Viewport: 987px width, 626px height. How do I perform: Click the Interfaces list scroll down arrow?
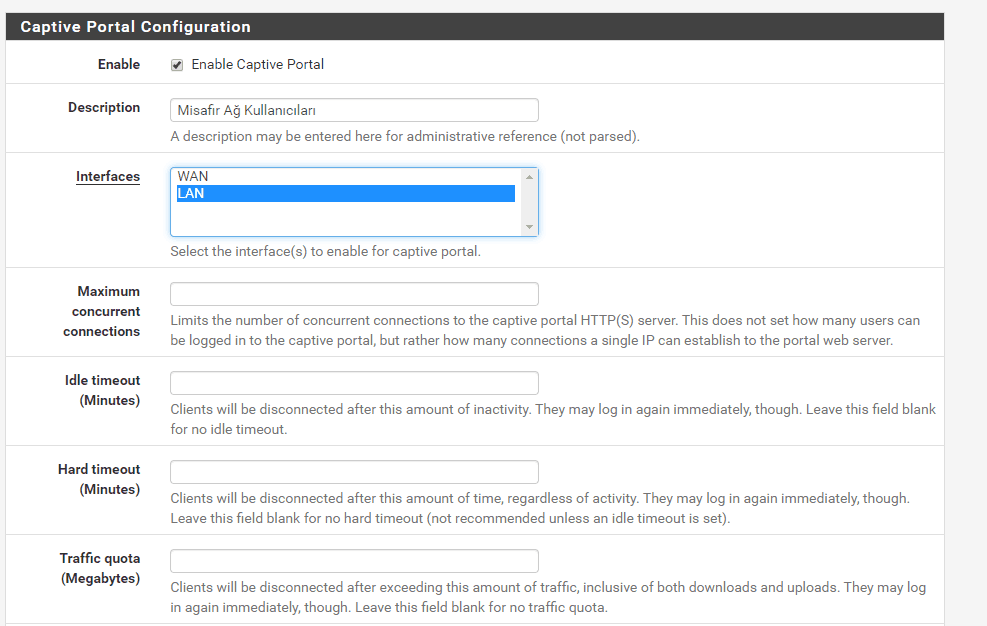point(529,227)
